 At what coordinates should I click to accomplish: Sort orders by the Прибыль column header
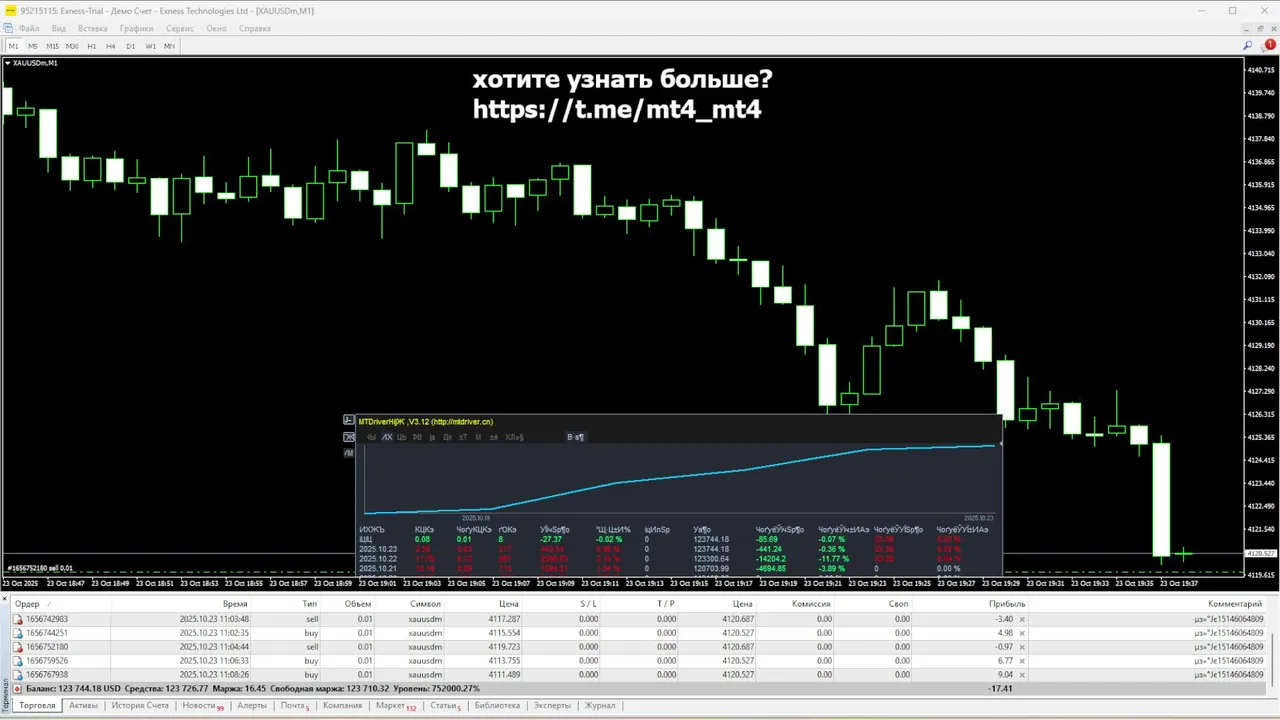click(1007, 604)
